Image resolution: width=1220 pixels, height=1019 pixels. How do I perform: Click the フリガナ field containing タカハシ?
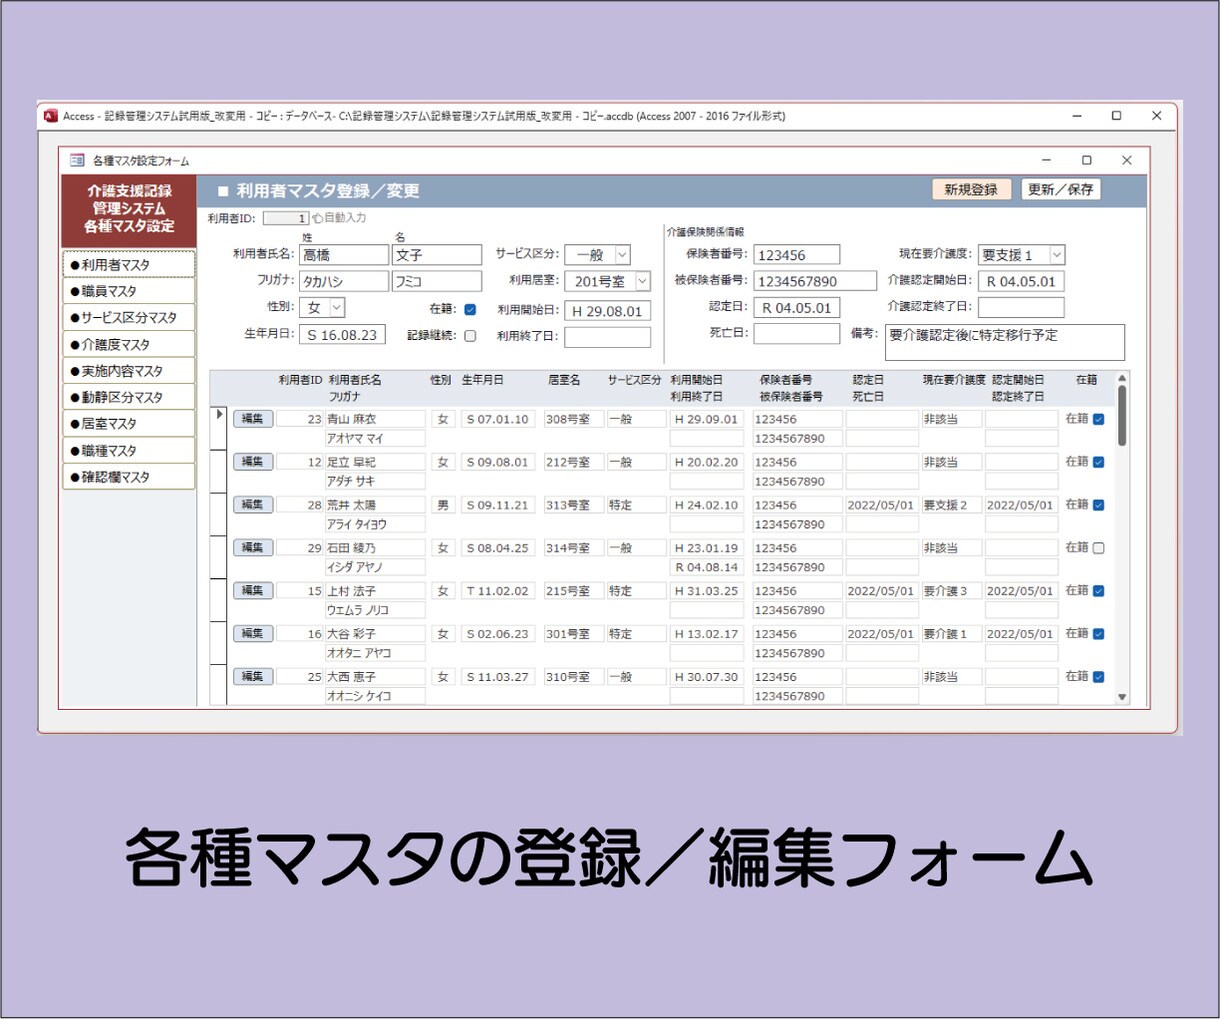coord(344,282)
